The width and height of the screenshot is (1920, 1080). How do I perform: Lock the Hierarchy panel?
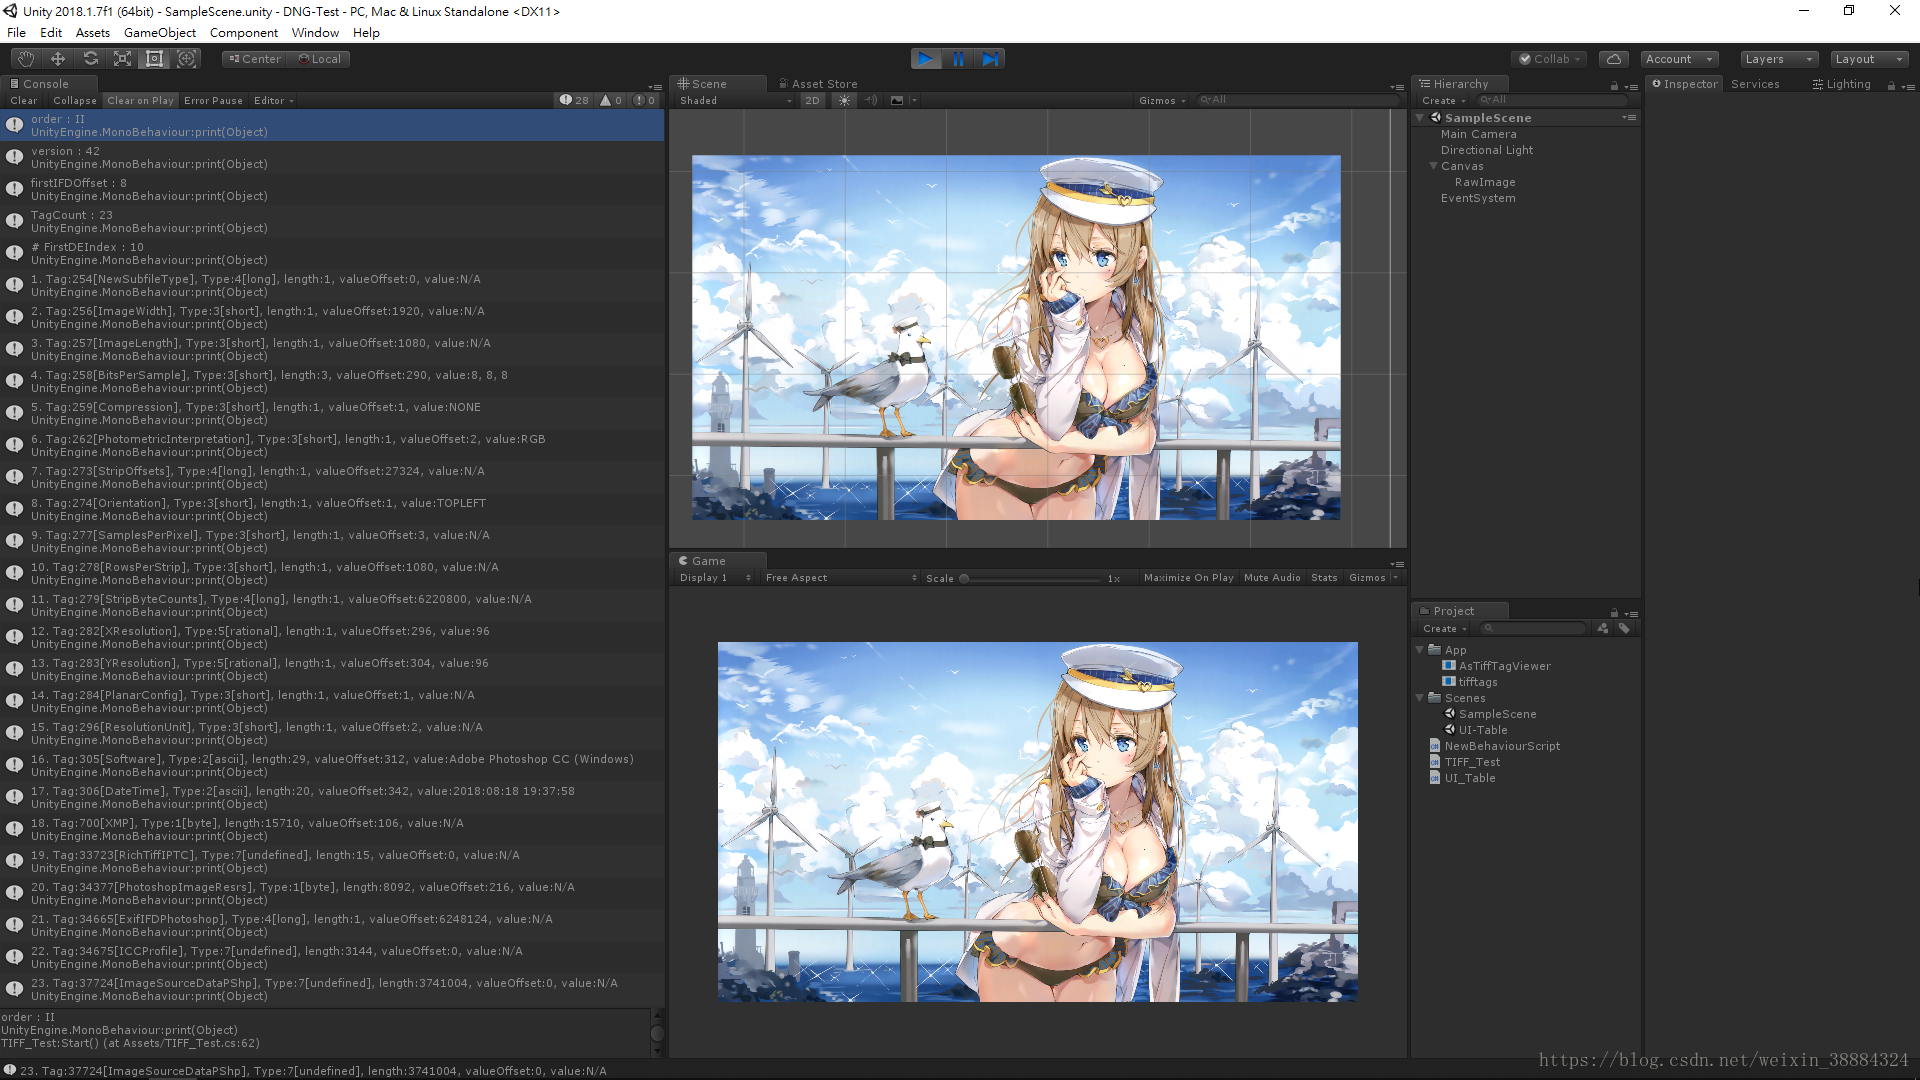pyautogui.click(x=1614, y=86)
